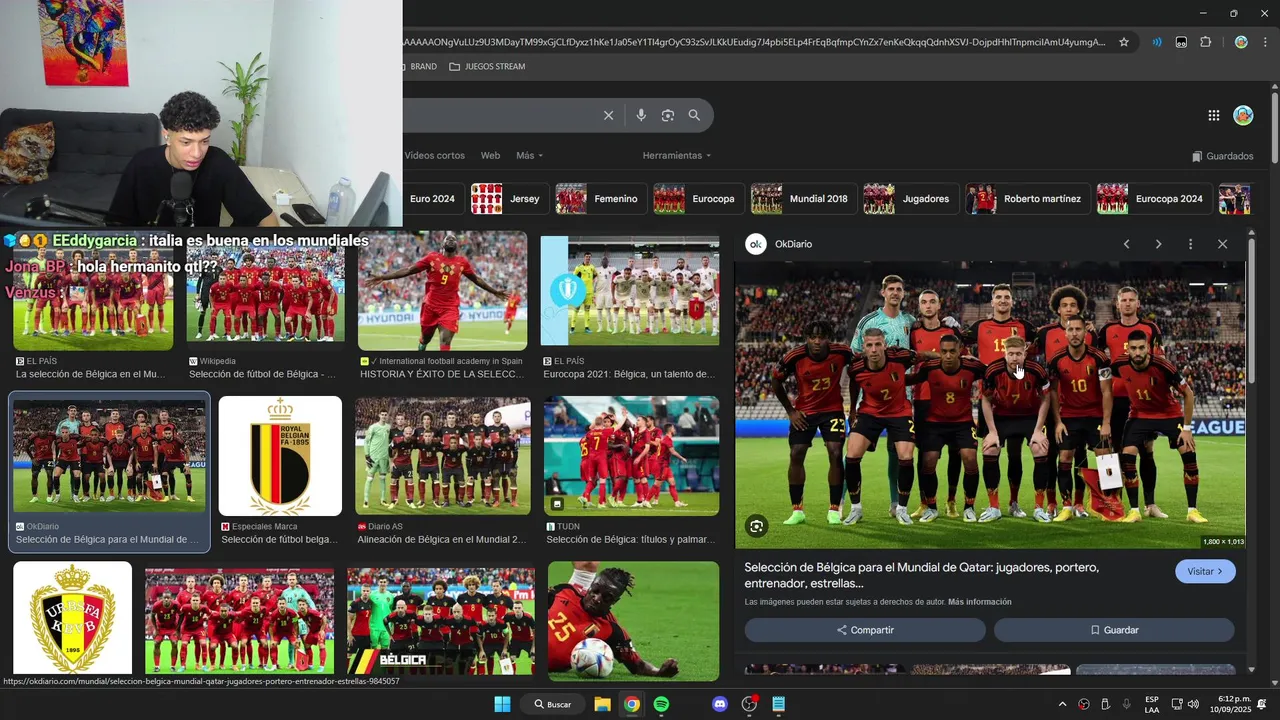Open the Guardados saved collections
Screen dimensions: 1280x720
1222,156
